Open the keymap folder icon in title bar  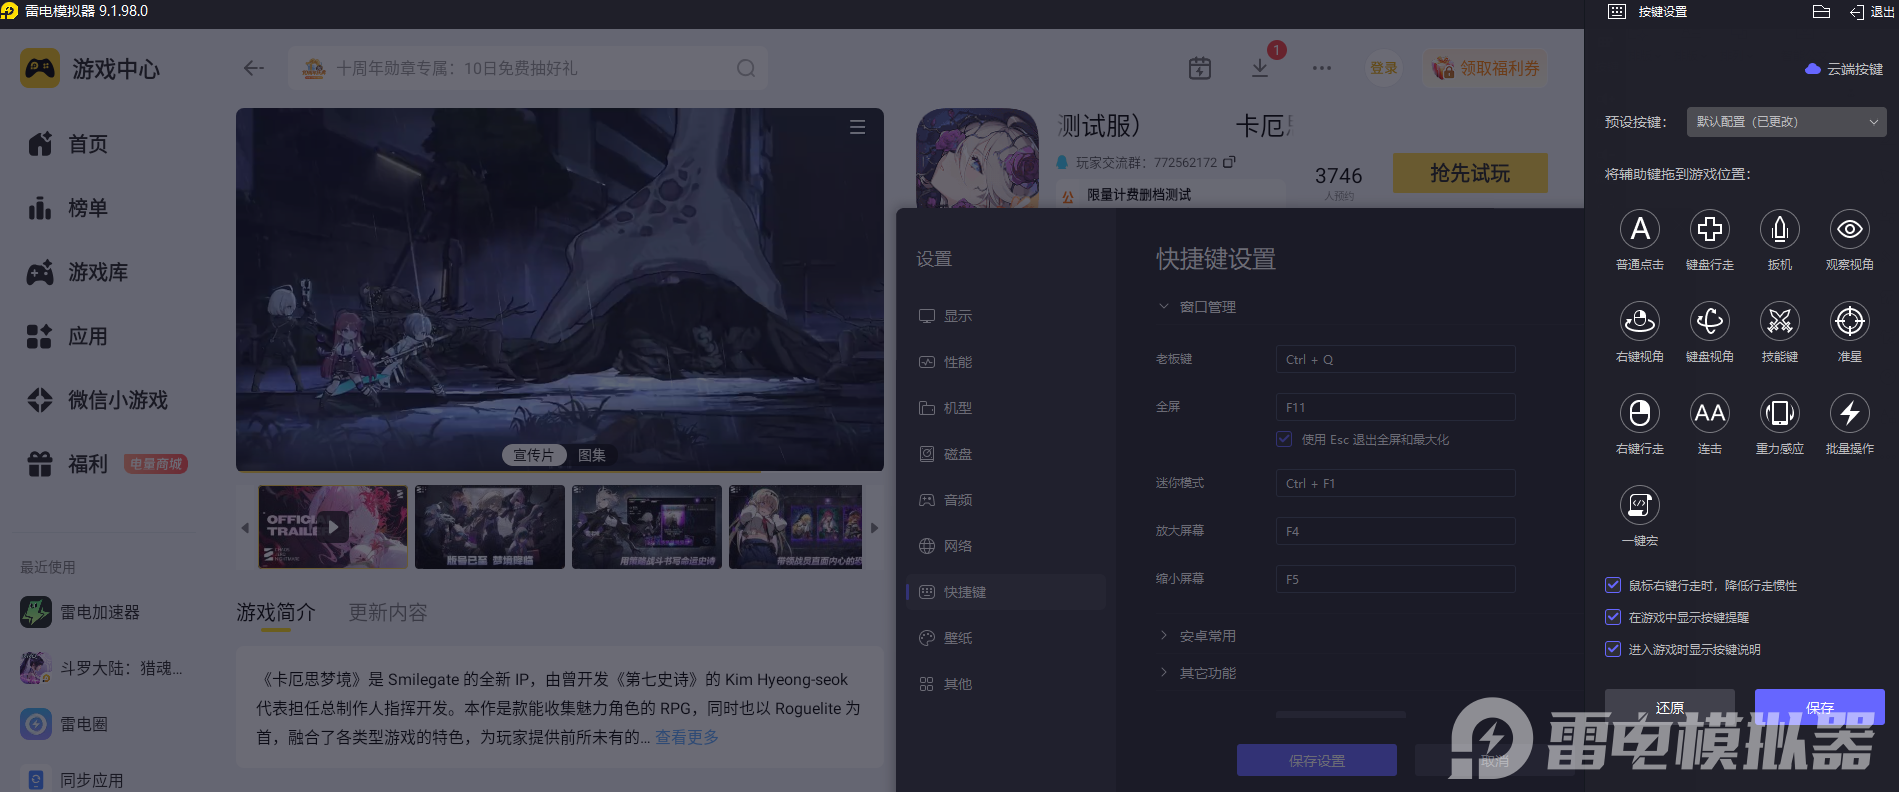tap(1821, 12)
